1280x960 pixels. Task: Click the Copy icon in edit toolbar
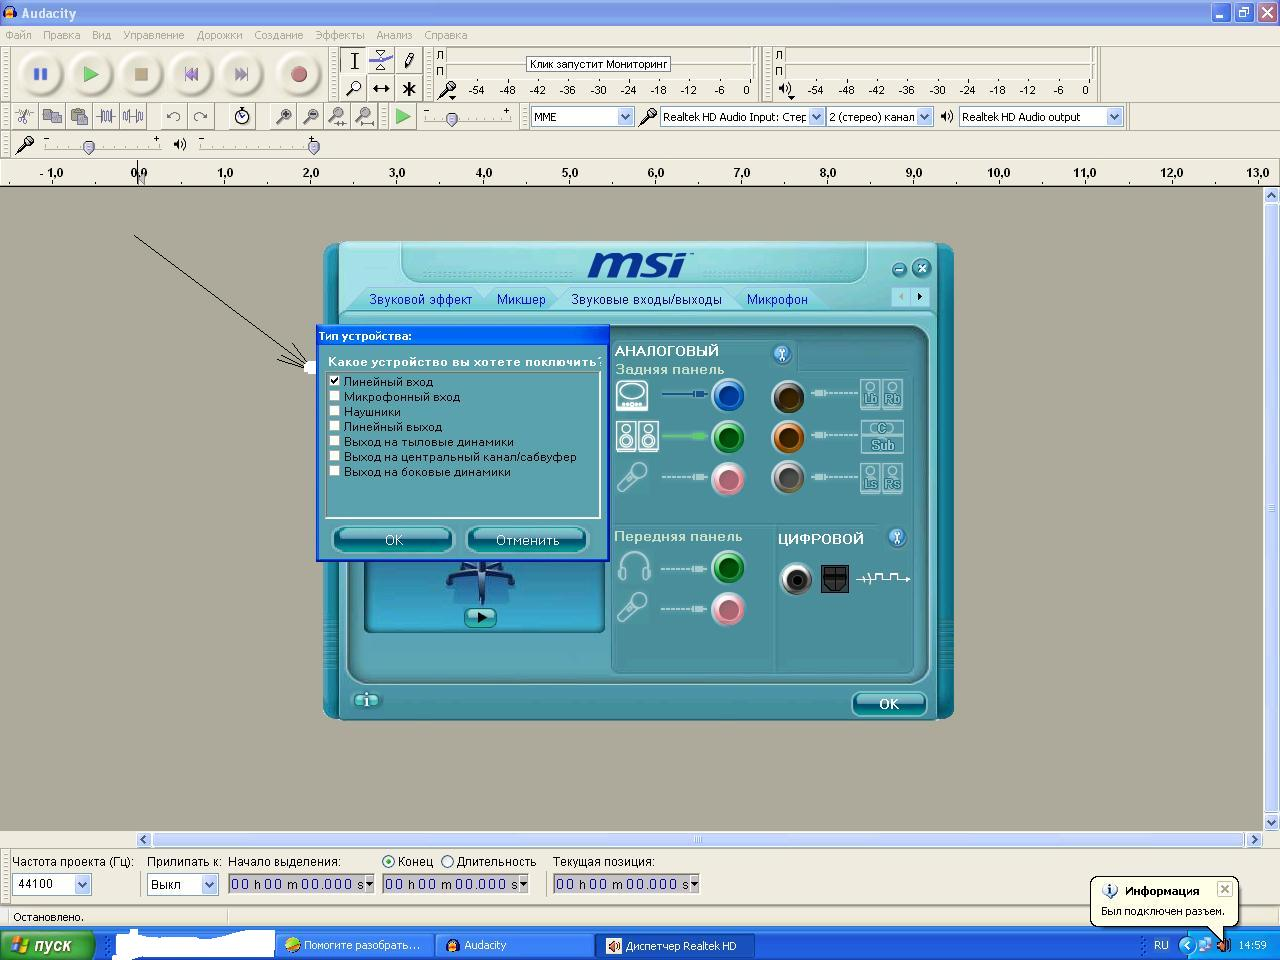tap(52, 116)
